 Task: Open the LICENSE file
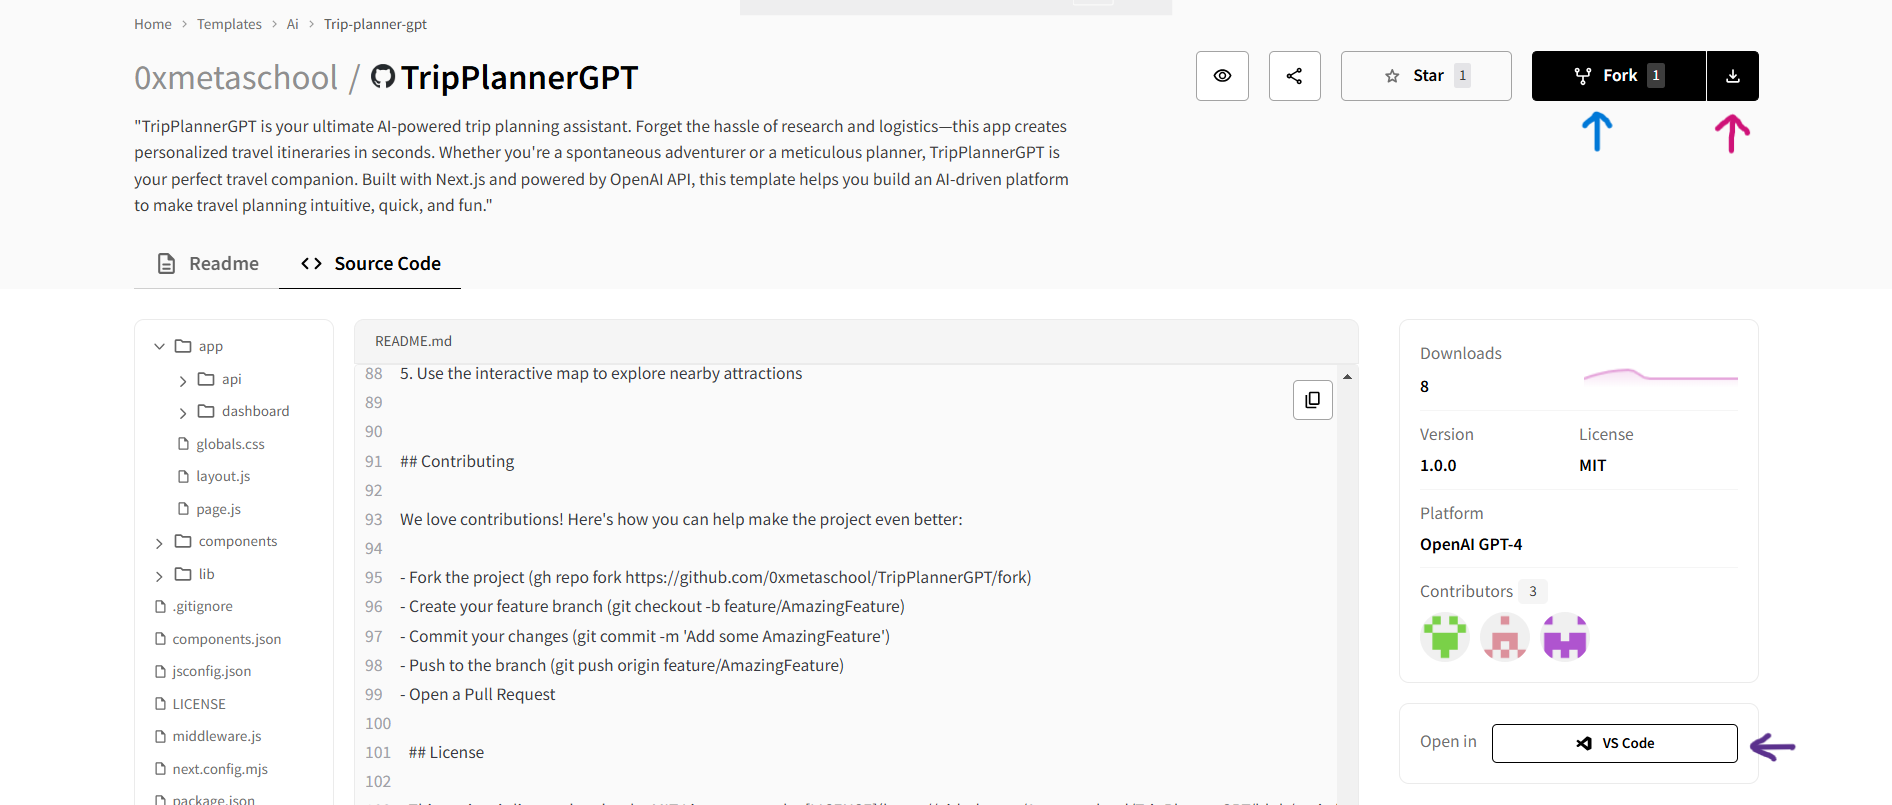tap(199, 704)
